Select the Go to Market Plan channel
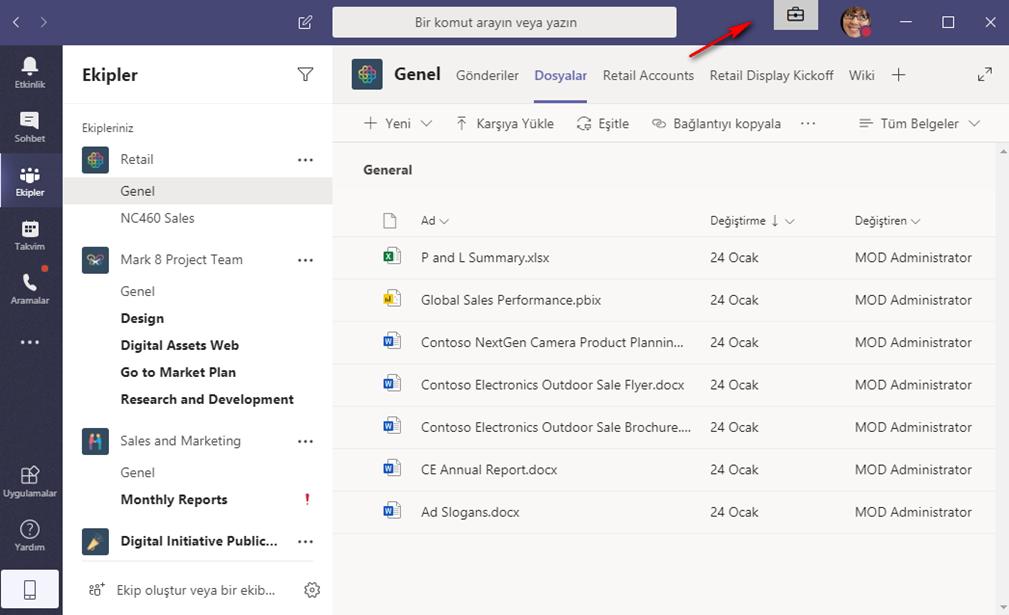The width and height of the screenshot is (1009, 615). pyautogui.click(x=178, y=372)
